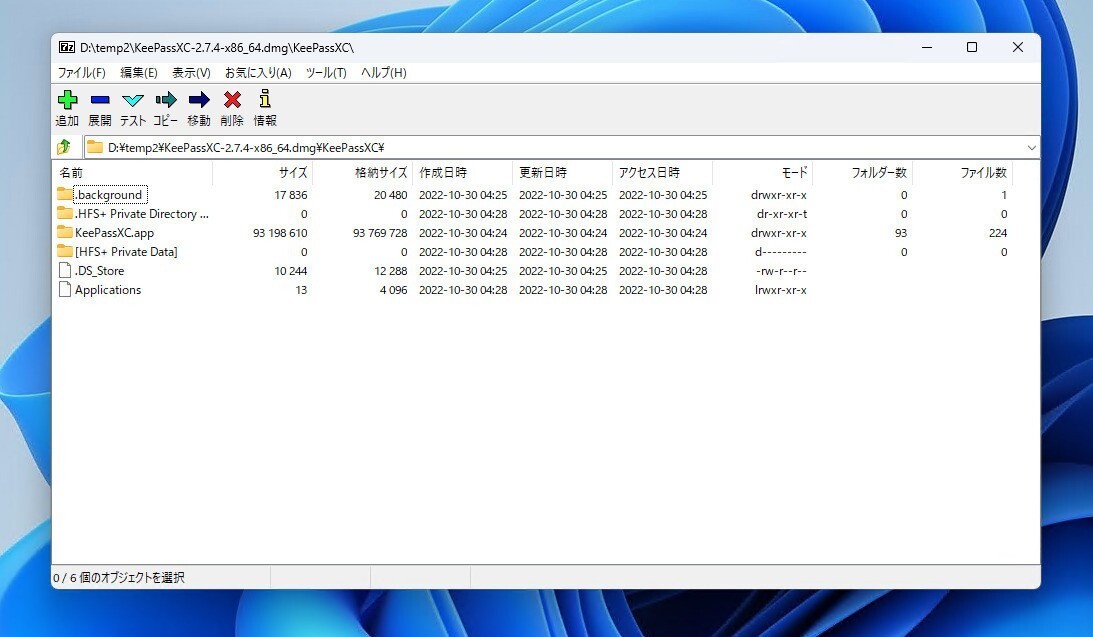The image size is (1093, 637).
Task: Select the Applications symlink entry
Action: (107, 289)
